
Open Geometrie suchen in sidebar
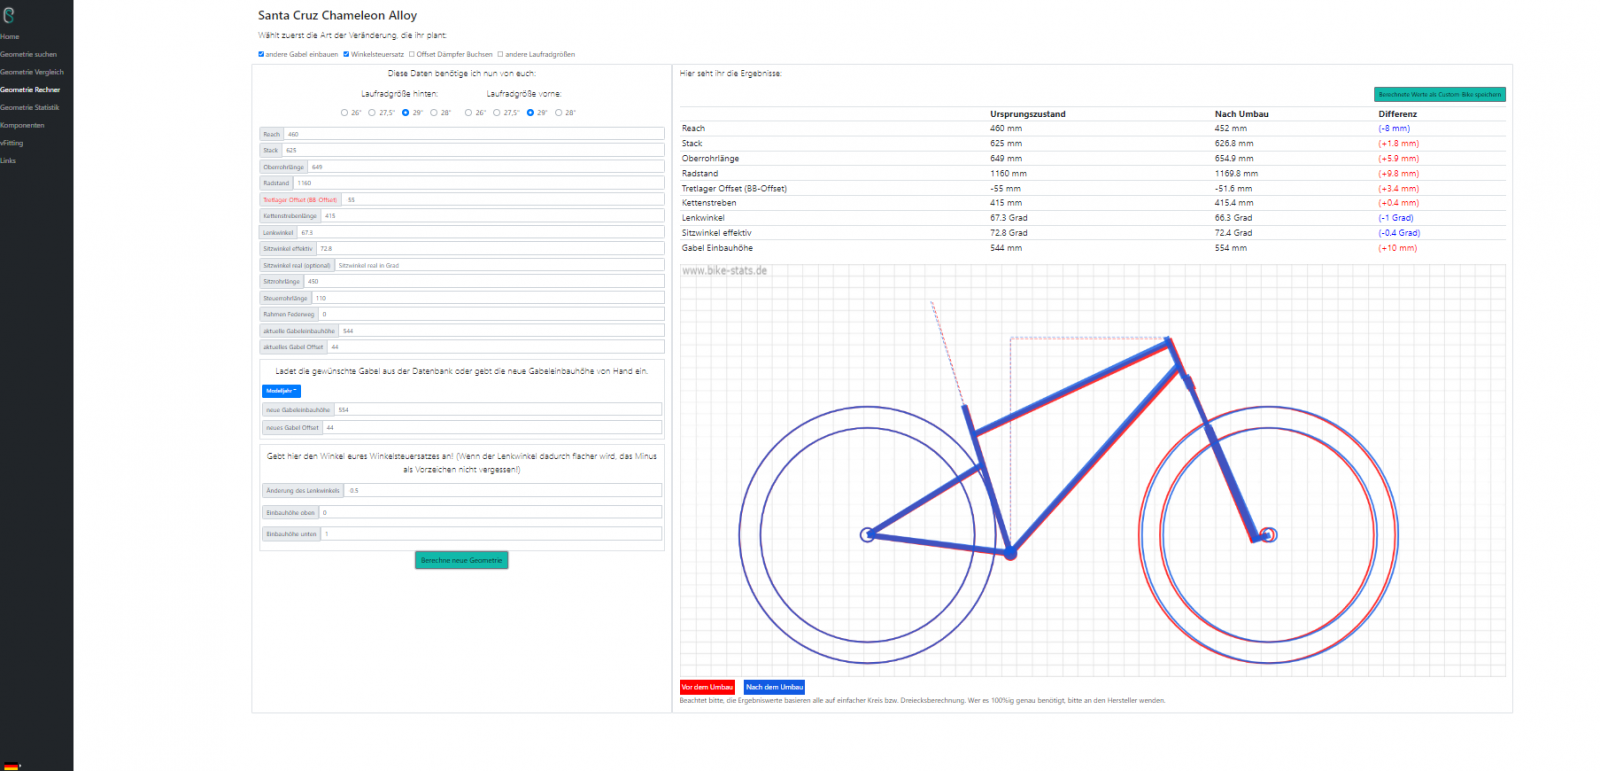pos(28,54)
